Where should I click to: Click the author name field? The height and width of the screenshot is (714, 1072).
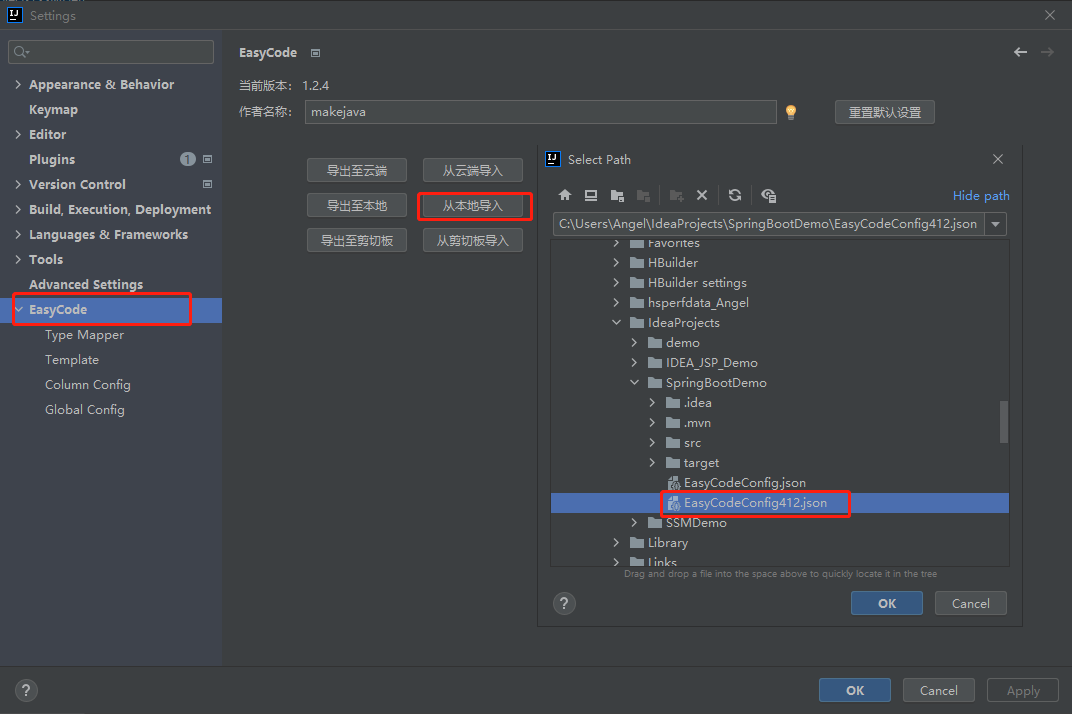click(541, 112)
